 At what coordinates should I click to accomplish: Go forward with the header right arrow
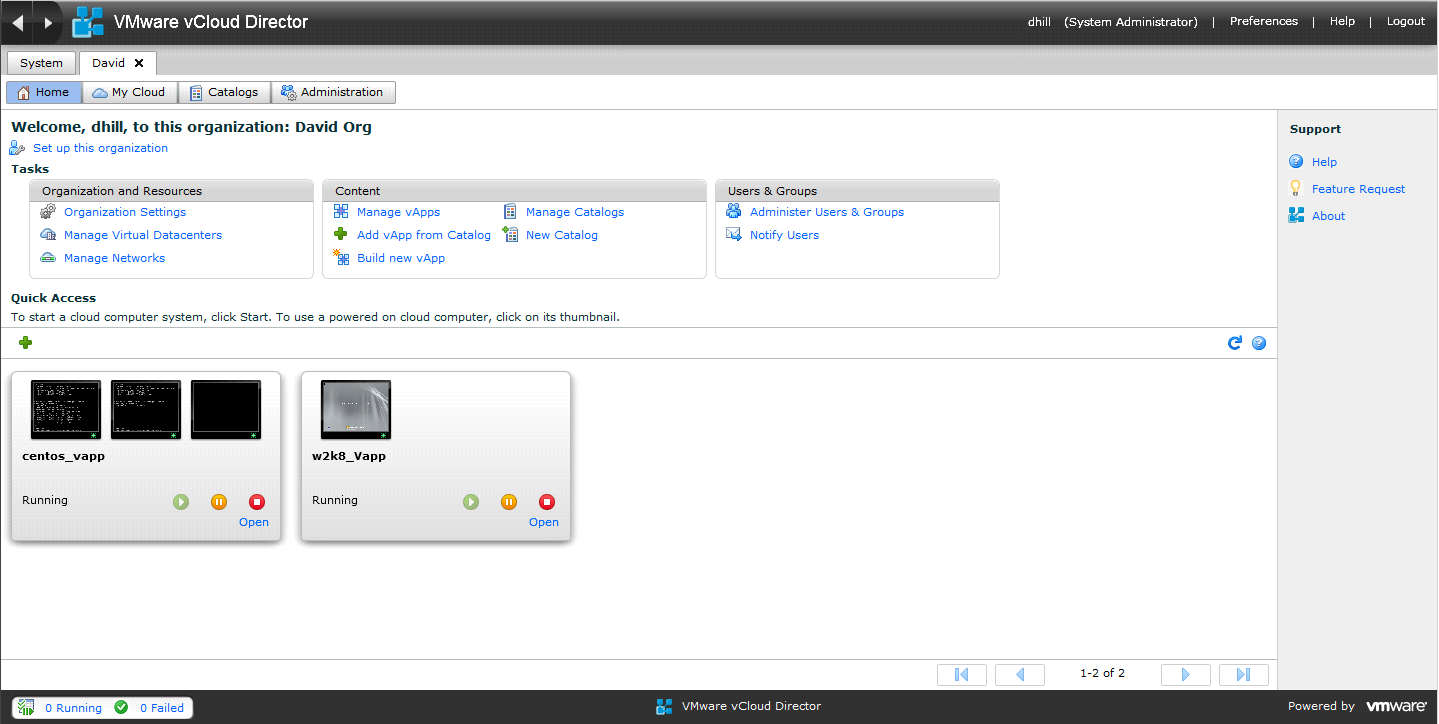pyautogui.click(x=47, y=22)
